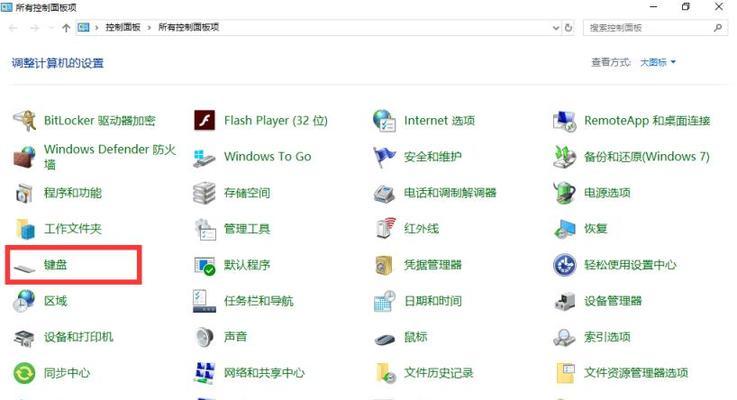Viewport: 737px width, 400px height.
Task: Open 鼠标 mouse icon
Action: (x=385, y=338)
